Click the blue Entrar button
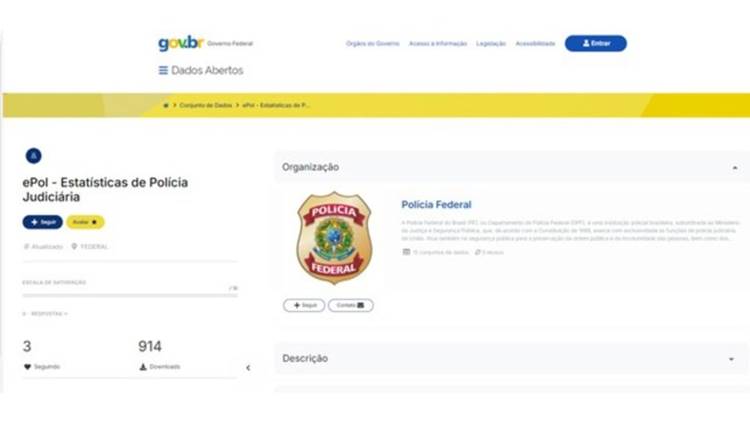The width and height of the screenshot is (750, 423). pyautogui.click(x=596, y=44)
